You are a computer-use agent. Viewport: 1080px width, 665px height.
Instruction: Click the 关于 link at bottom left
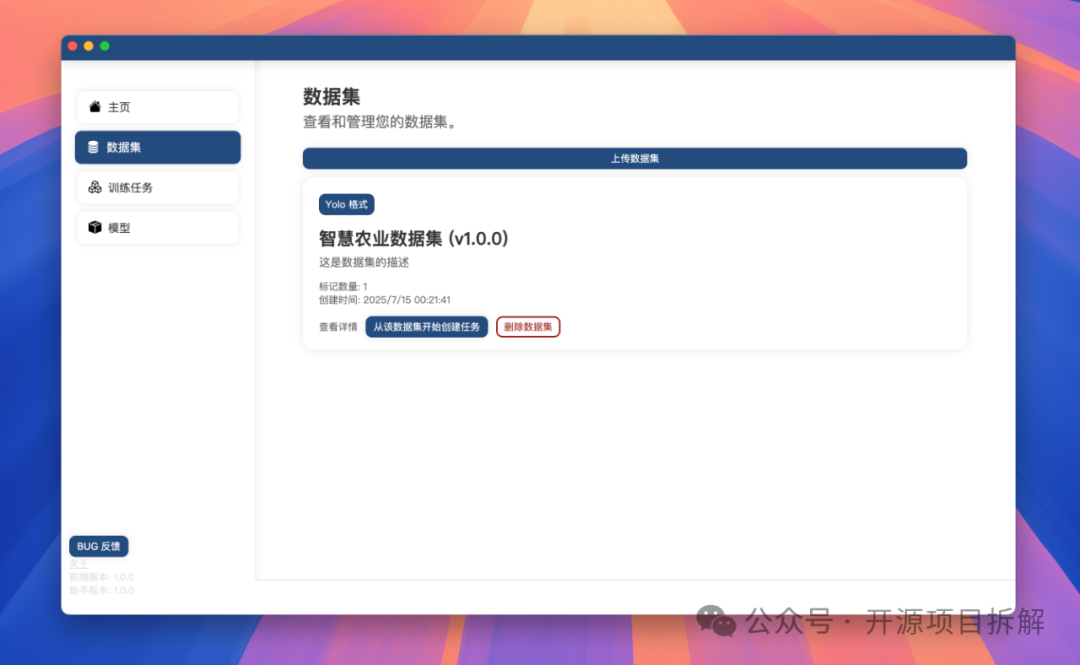tap(79, 563)
